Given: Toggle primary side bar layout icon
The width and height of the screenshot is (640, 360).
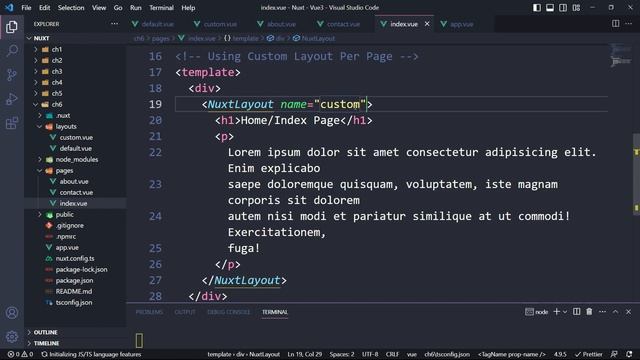Looking at the screenshot, I should click(x=537, y=8).
